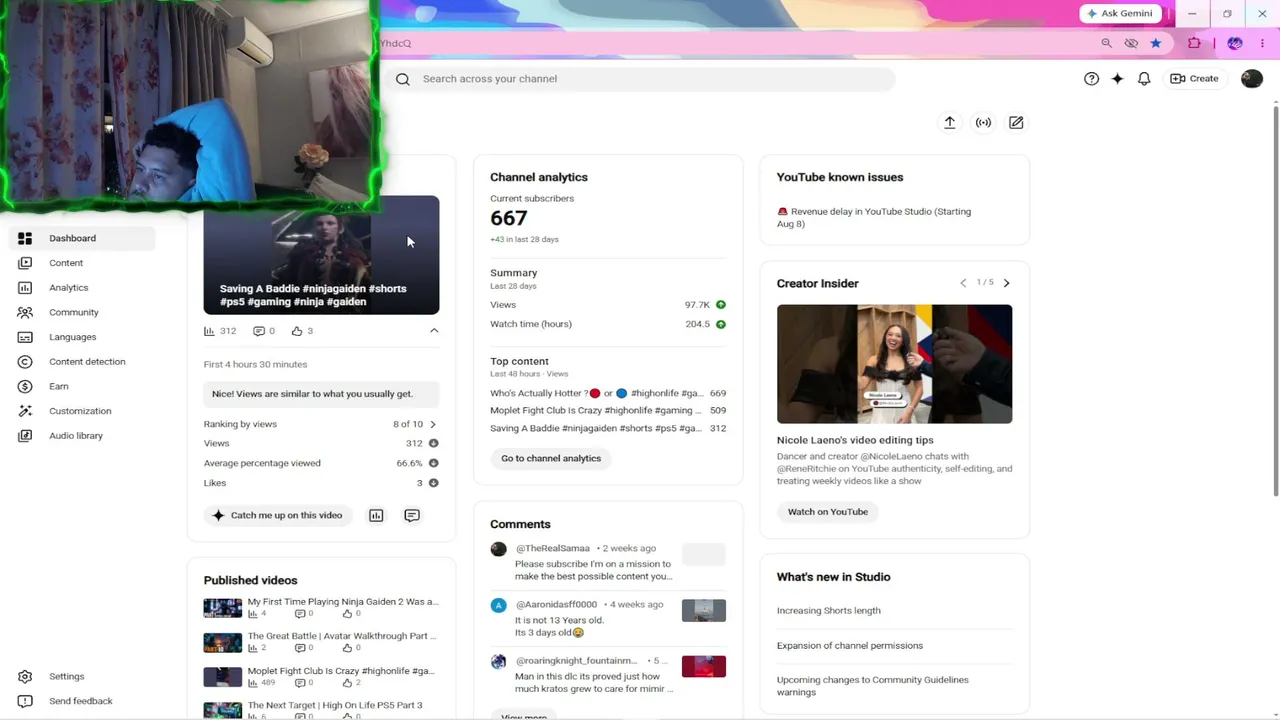Open video thumbnail beside @Aaronidasff0000 comment
The width and height of the screenshot is (1280, 720).
click(x=704, y=610)
